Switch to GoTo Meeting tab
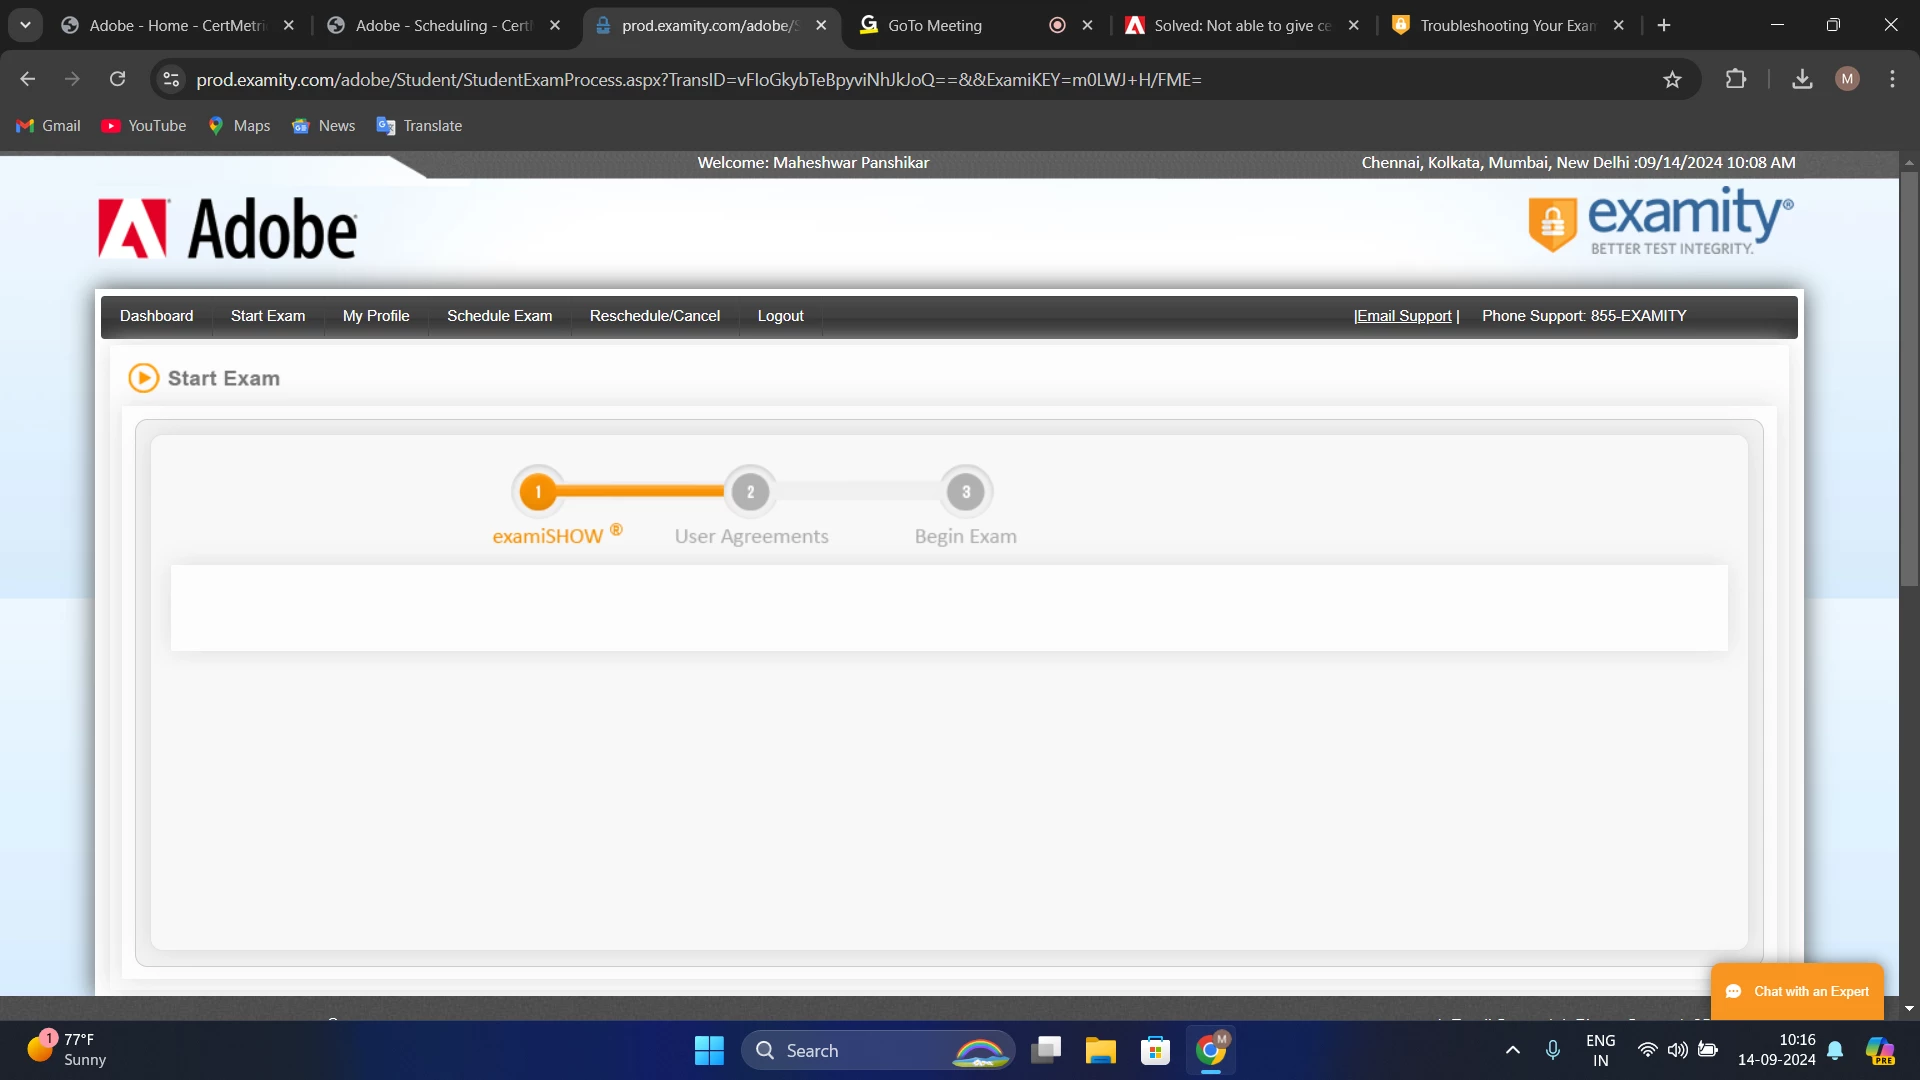The image size is (1920, 1080). [935, 25]
